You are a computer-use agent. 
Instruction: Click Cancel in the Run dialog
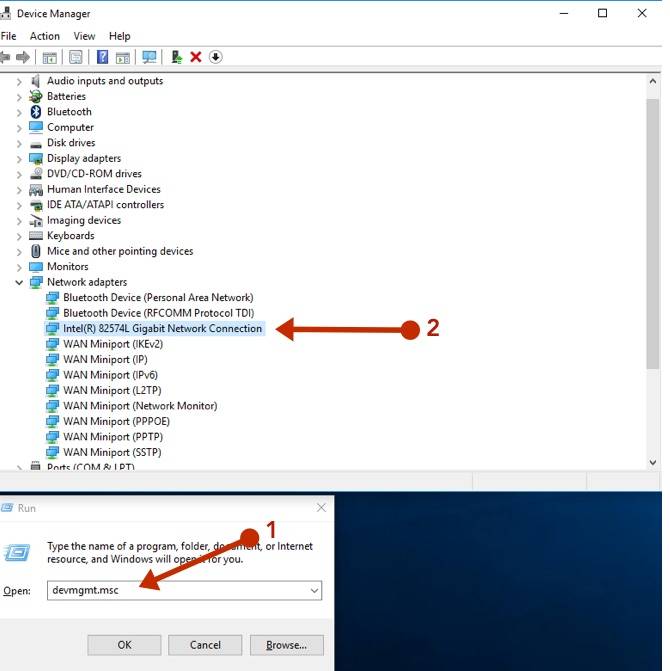tap(205, 645)
